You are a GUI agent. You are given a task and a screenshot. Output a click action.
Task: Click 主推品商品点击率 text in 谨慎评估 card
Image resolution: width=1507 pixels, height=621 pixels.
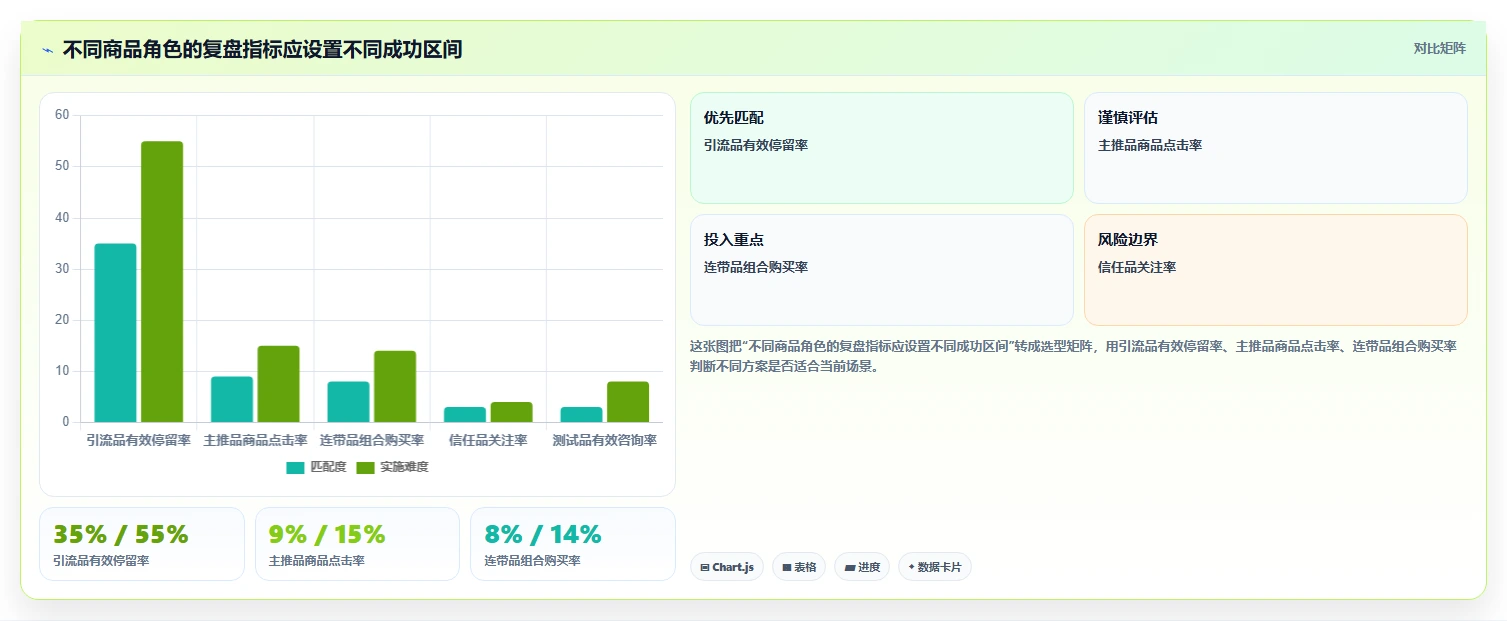coord(1150,145)
